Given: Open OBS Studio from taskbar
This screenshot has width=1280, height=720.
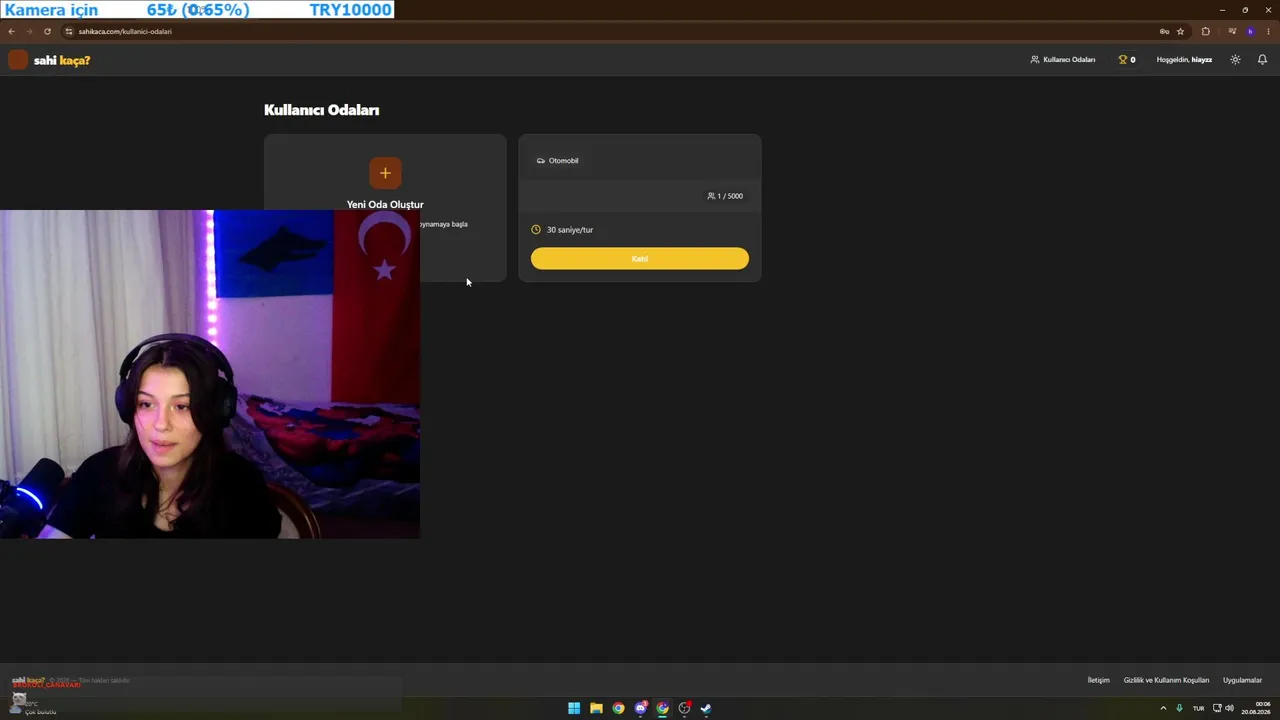Looking at the screenshot, I should [684, 708].
